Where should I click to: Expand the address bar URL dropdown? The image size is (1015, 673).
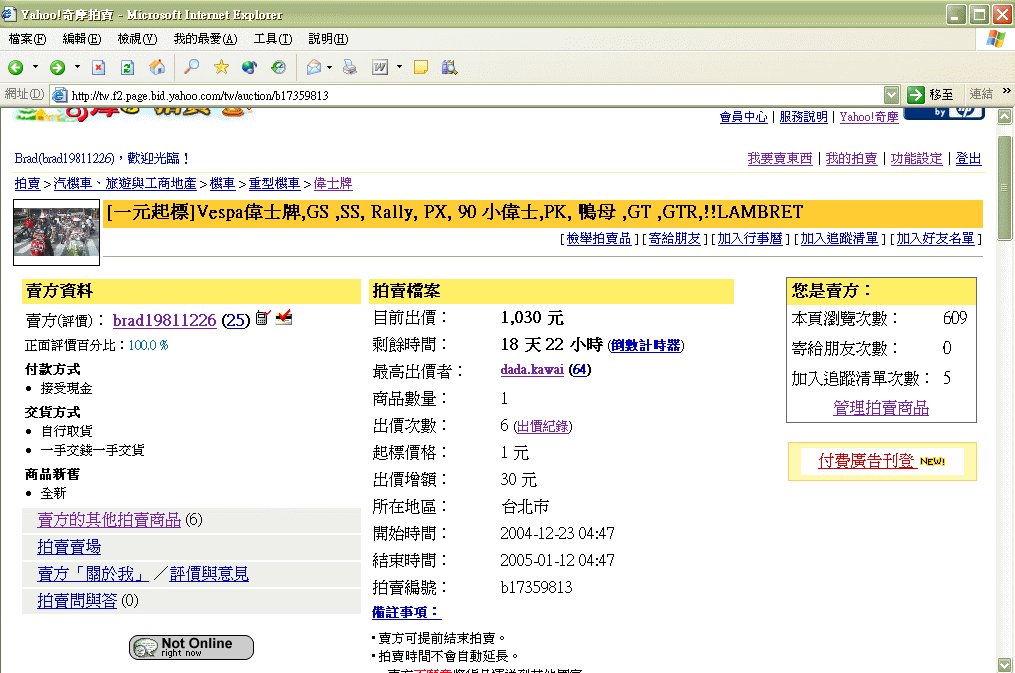click(892, 94)
